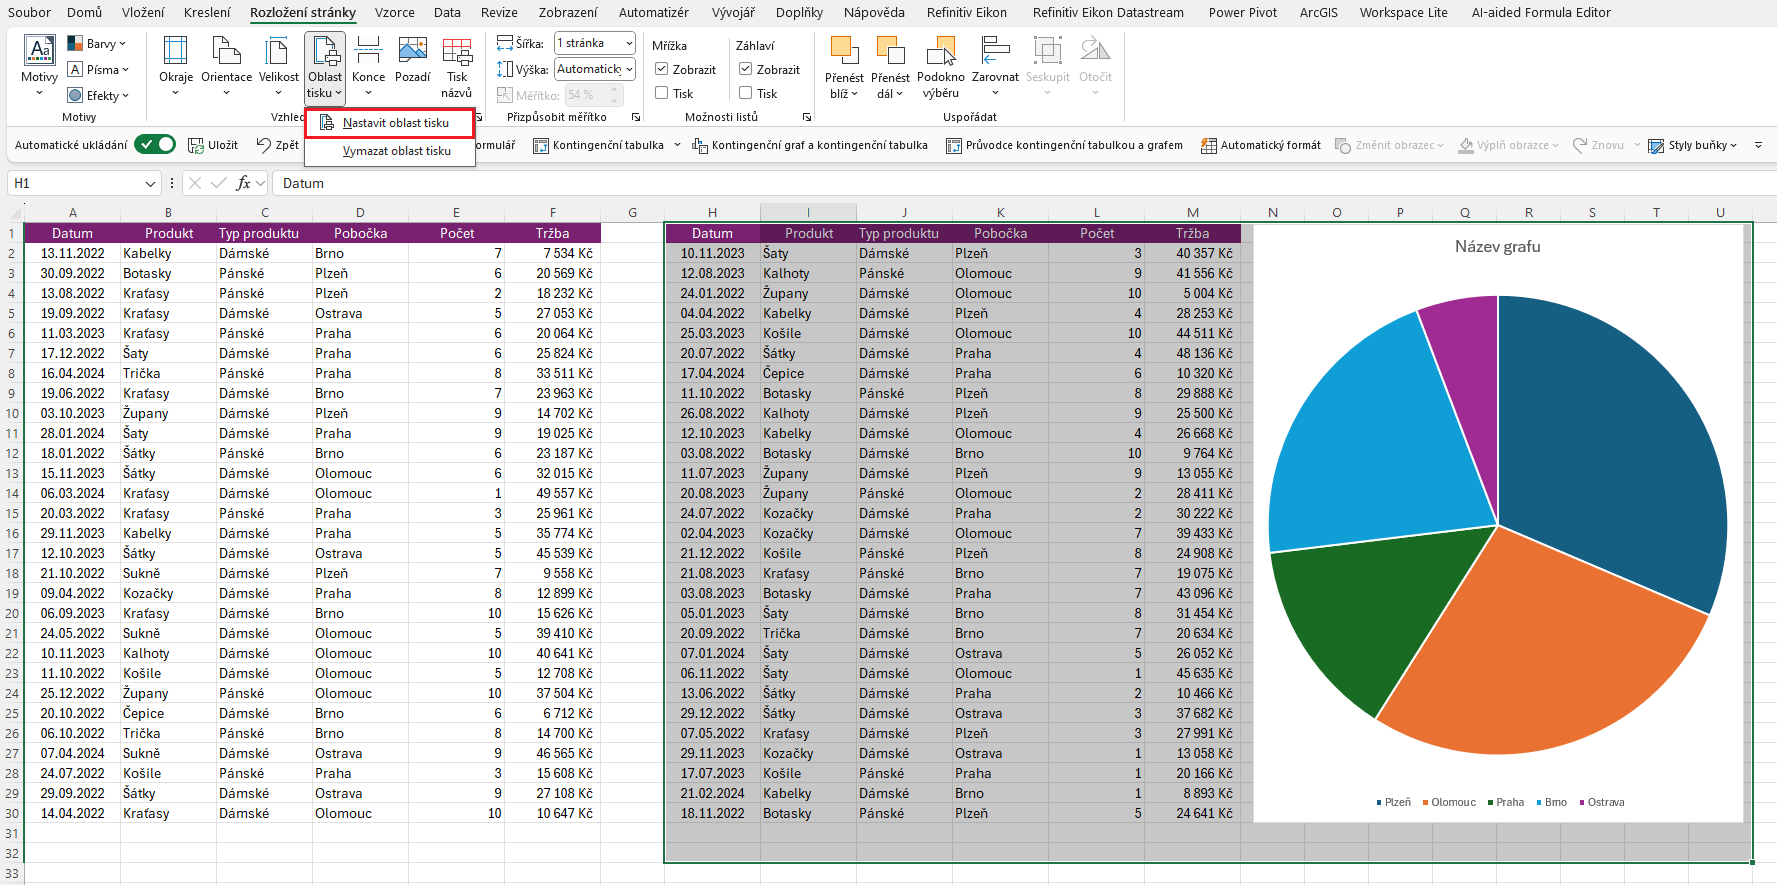Click the Název grafu chart title
This screenshot has height=885, width=1777.
tap(1497, 247)
